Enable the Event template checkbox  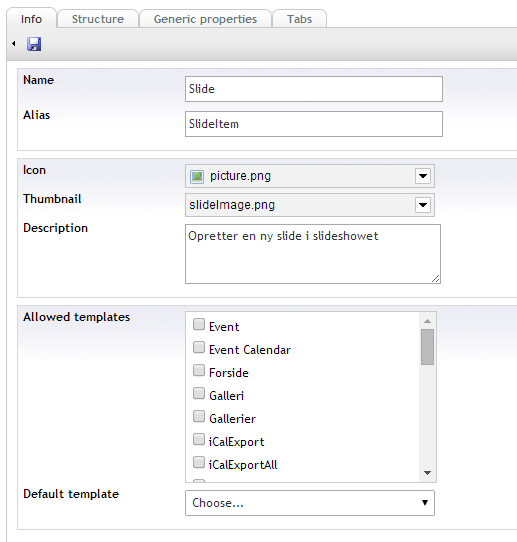point(199,324)
